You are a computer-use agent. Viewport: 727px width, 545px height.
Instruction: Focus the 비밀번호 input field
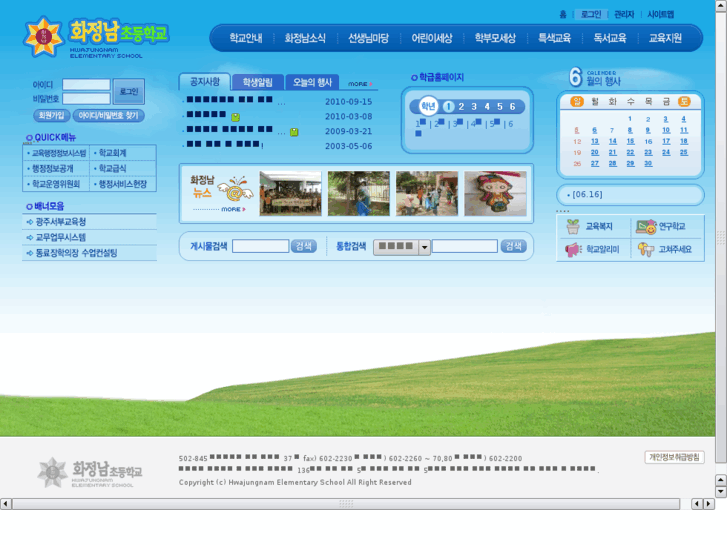(x=86, y=98)
